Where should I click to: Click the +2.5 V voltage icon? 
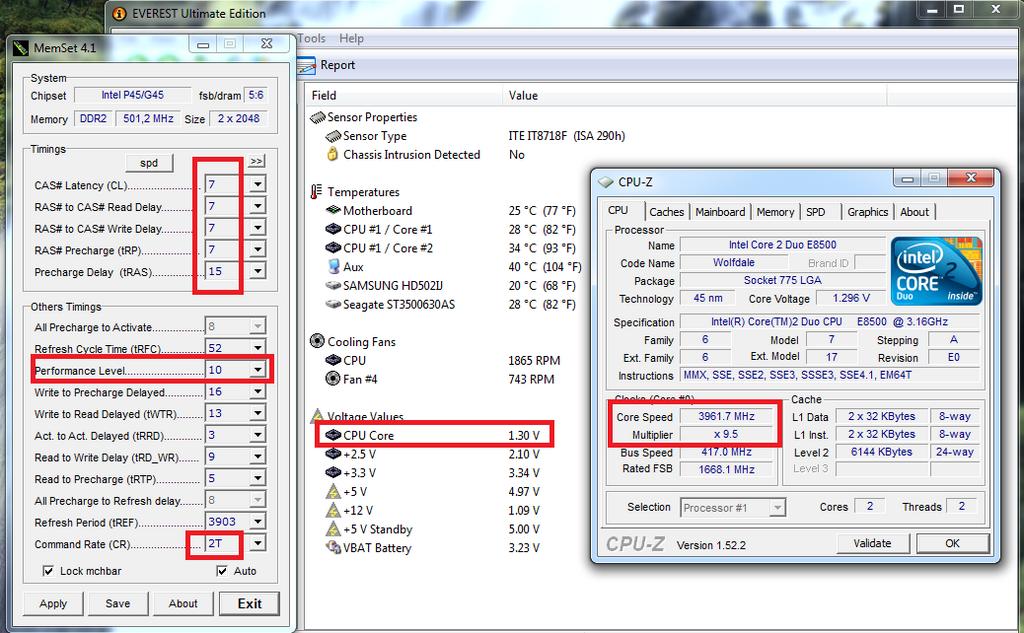tap(333, 454)
